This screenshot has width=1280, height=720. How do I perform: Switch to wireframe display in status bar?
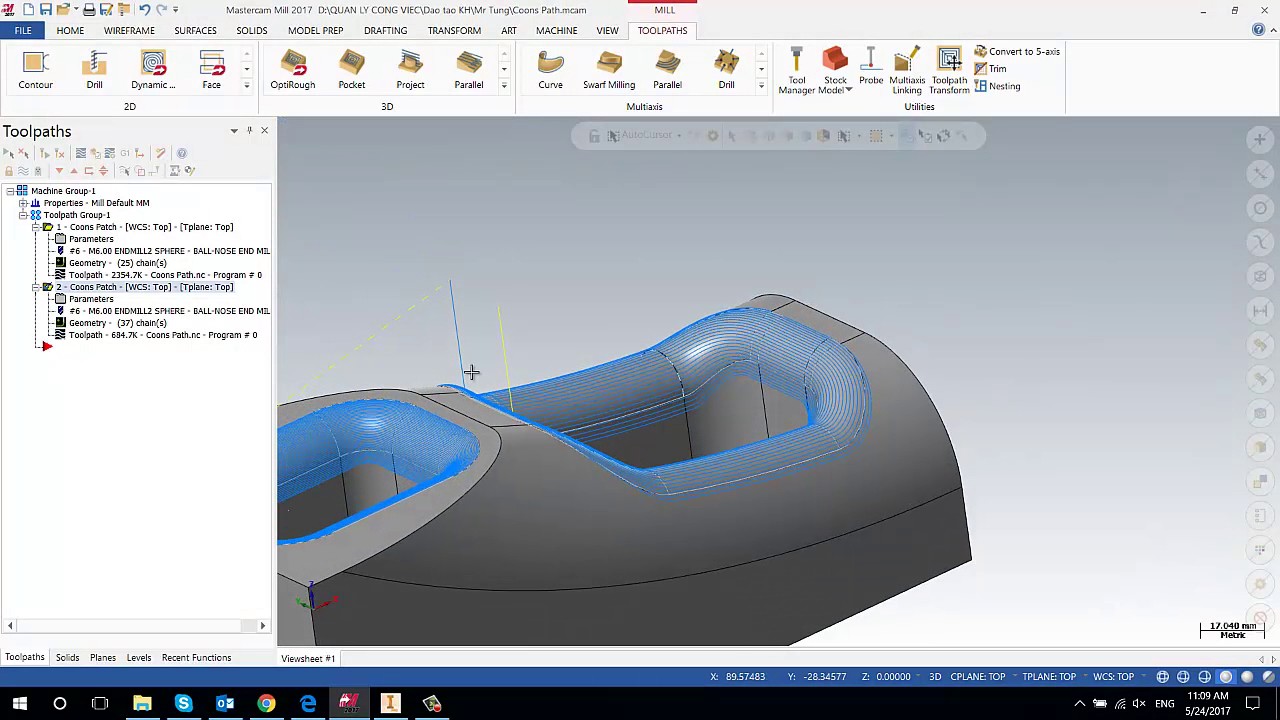pyautogui.click(x=1163, y=677)
